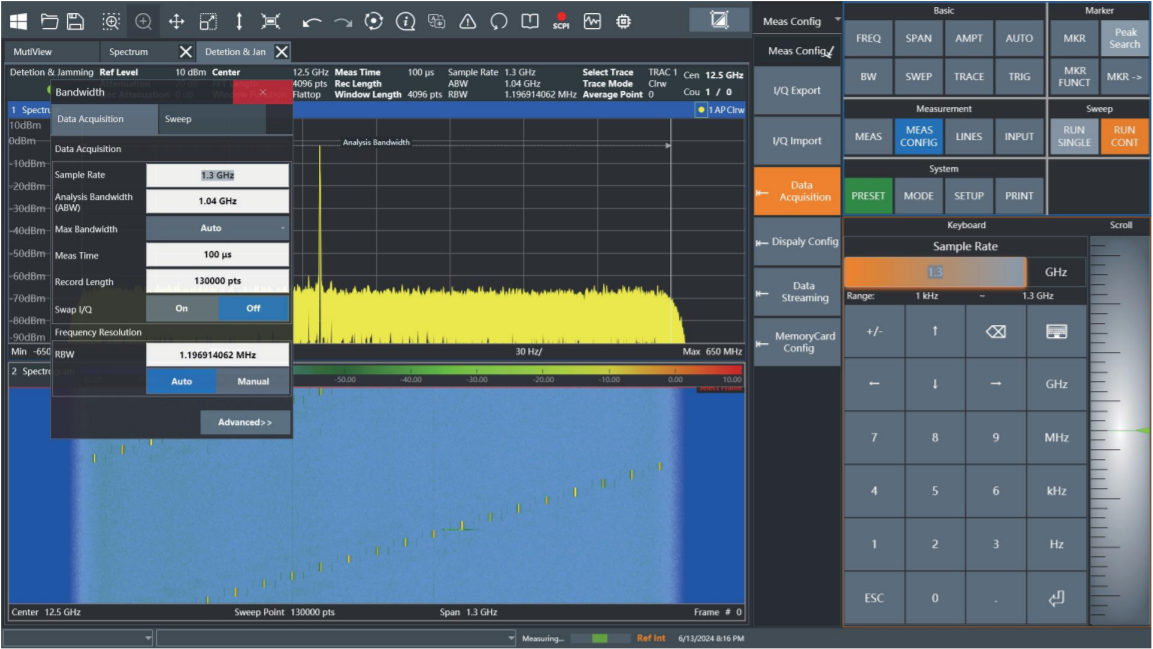Viewport: 1153px width, 649px height.
Task: Click the backspace key on keypad
Action: pos(996,331)
